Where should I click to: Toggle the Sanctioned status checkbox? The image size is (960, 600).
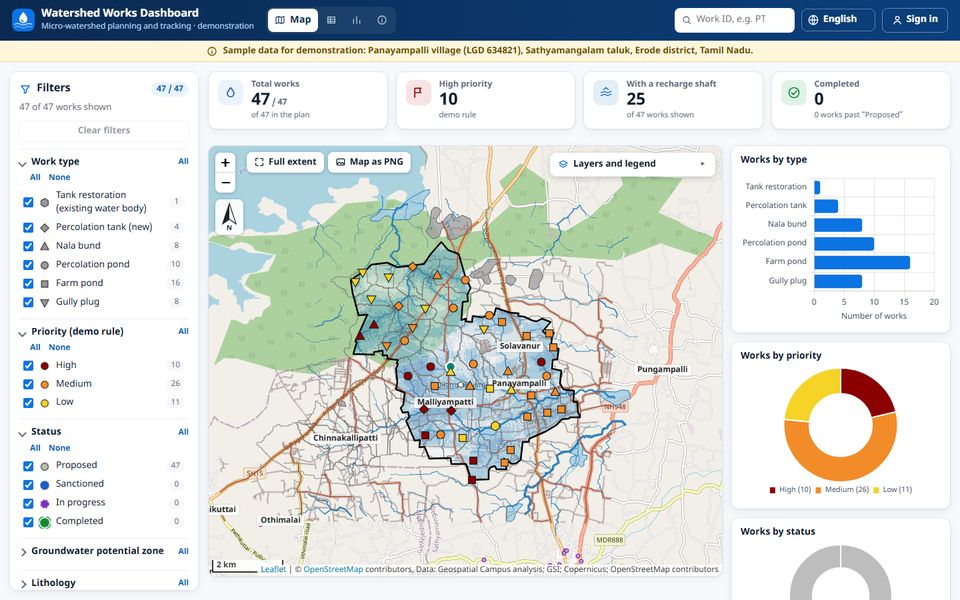pyautogui.click(x=28, y=485)
